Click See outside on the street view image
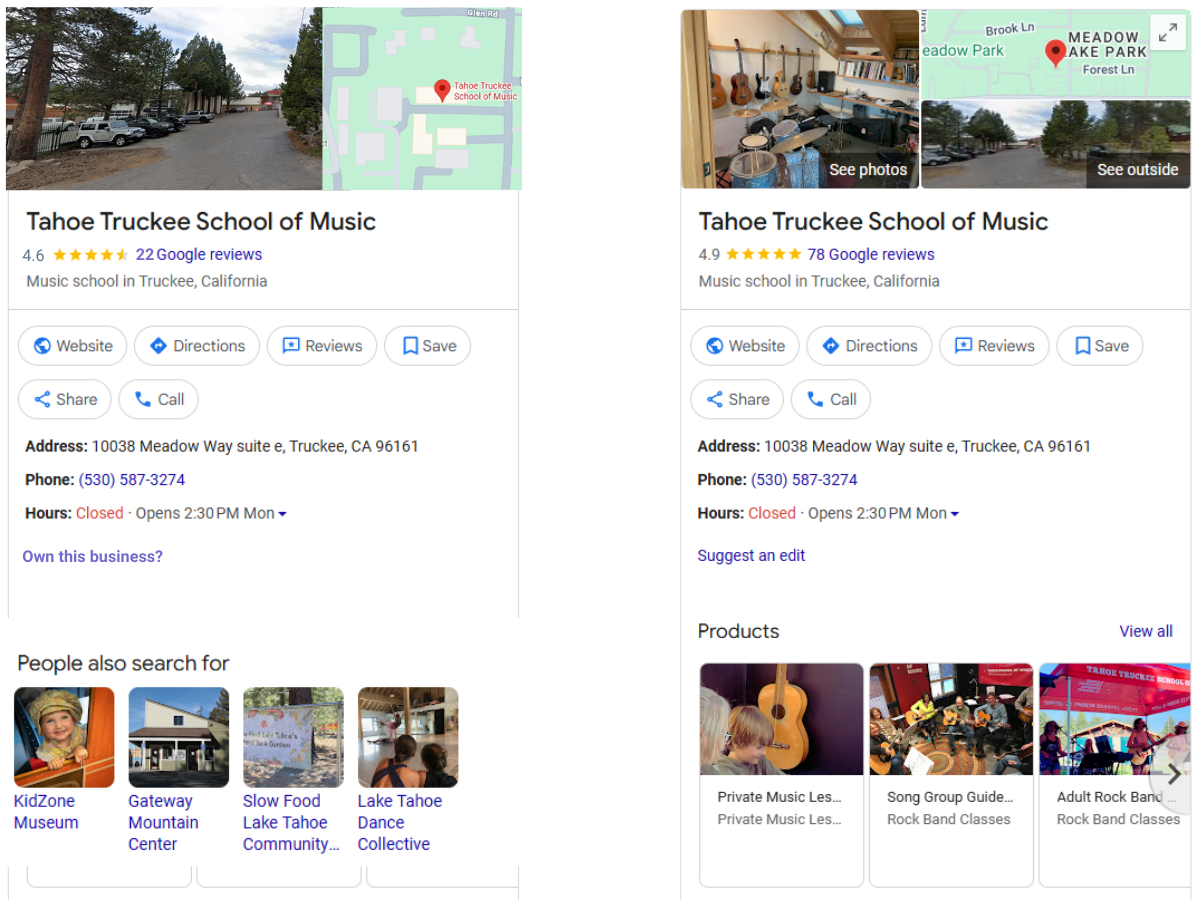Viewport: 1200px width, 900px height. tap(1138, 170)
